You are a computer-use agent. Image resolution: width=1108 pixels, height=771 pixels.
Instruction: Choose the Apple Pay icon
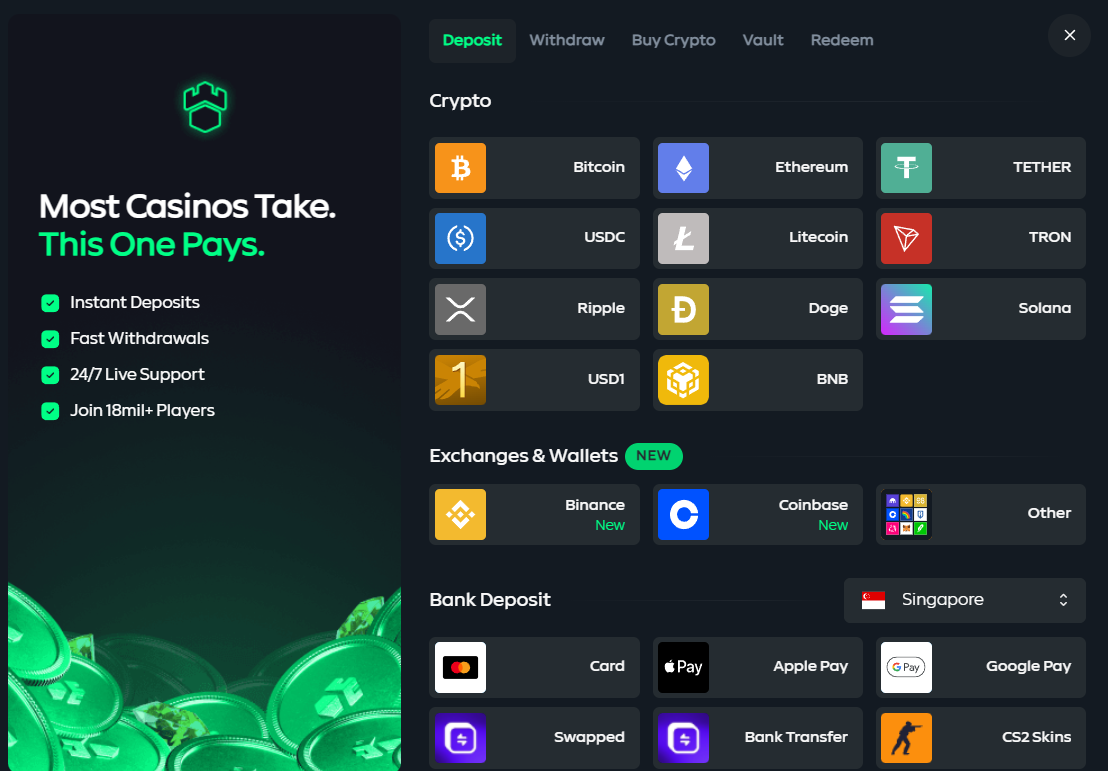(683, 667)
